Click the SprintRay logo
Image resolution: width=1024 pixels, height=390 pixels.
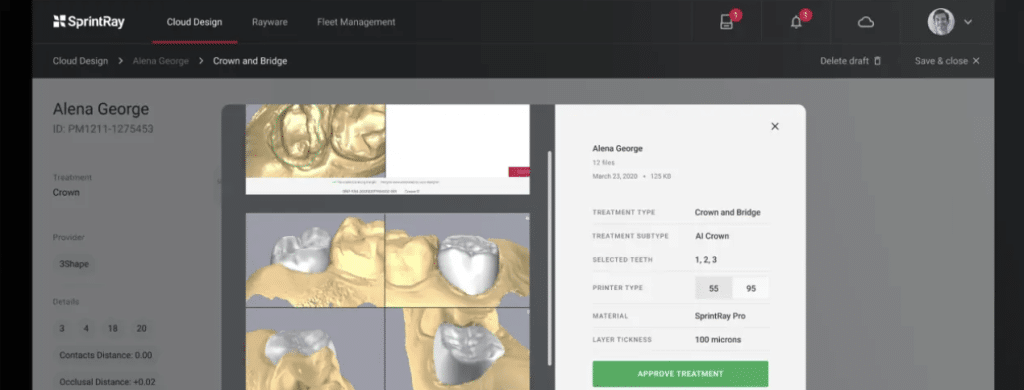click(89, 22)
